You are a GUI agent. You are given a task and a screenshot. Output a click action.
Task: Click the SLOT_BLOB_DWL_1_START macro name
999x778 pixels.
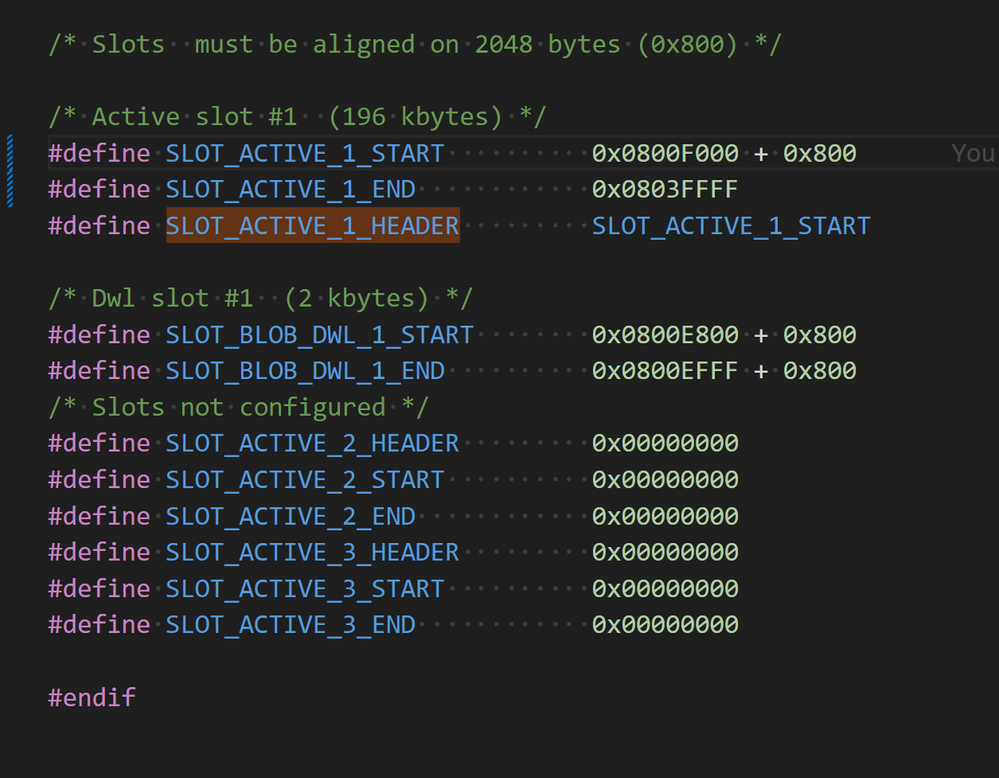coord(319,335)
